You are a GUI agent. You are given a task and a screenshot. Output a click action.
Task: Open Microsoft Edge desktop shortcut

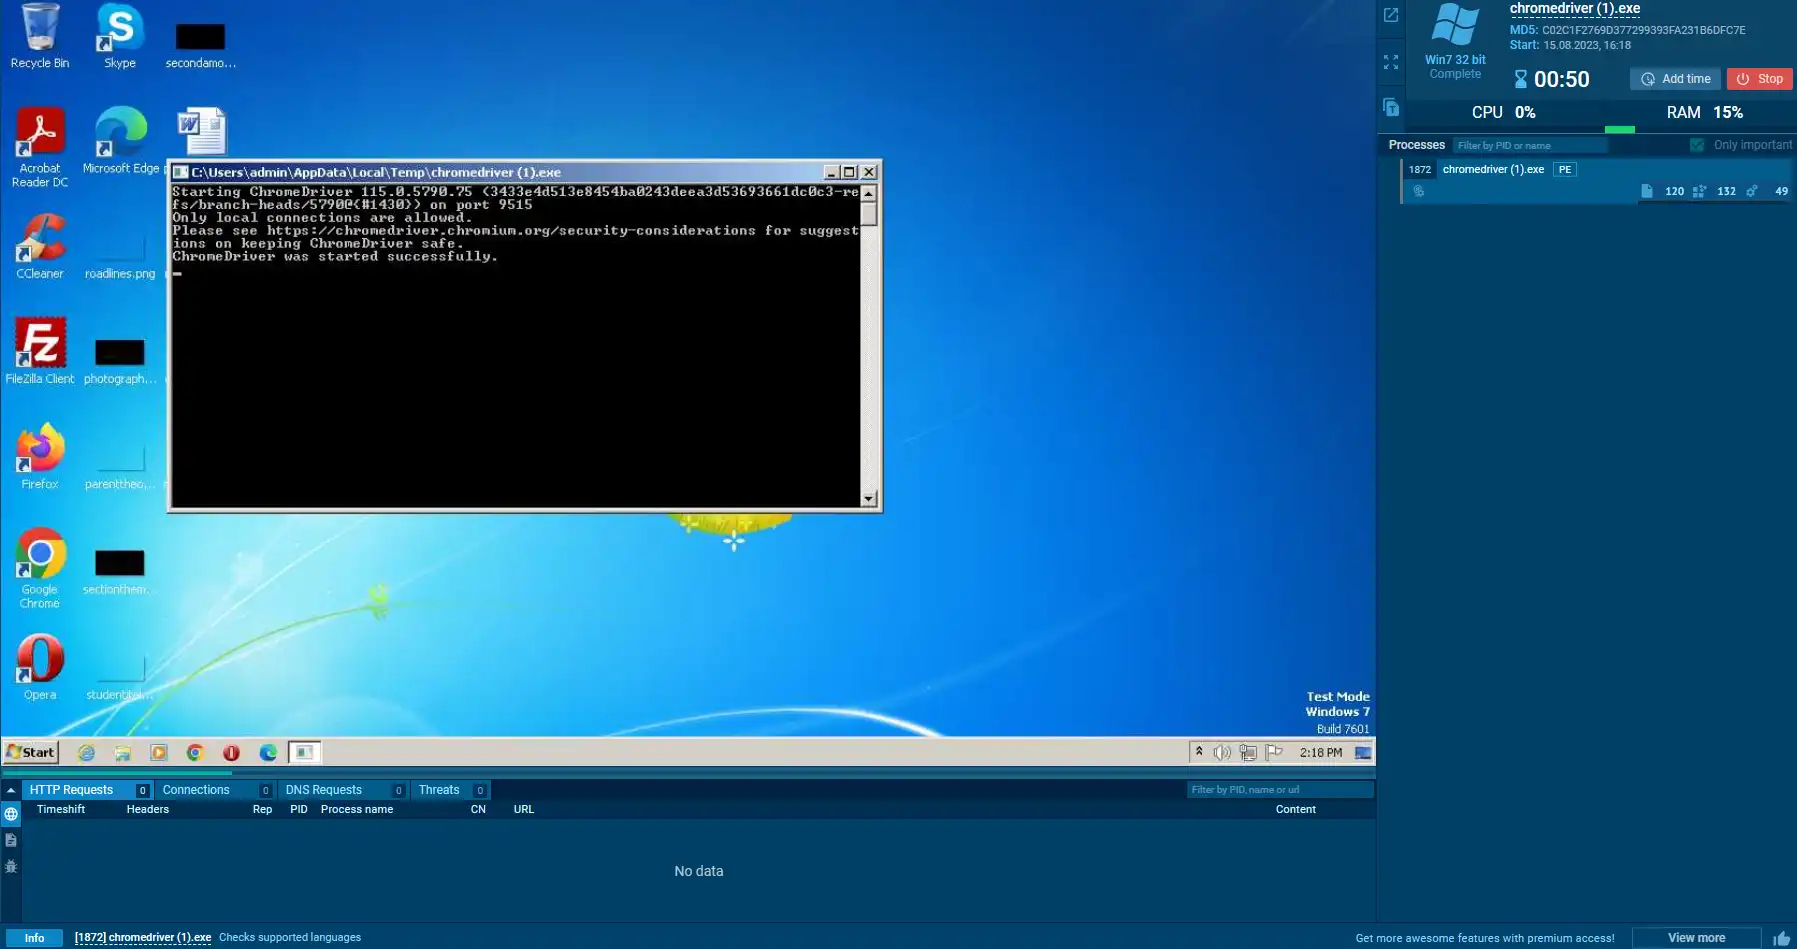pyautogui.click(x=121, y=141)
